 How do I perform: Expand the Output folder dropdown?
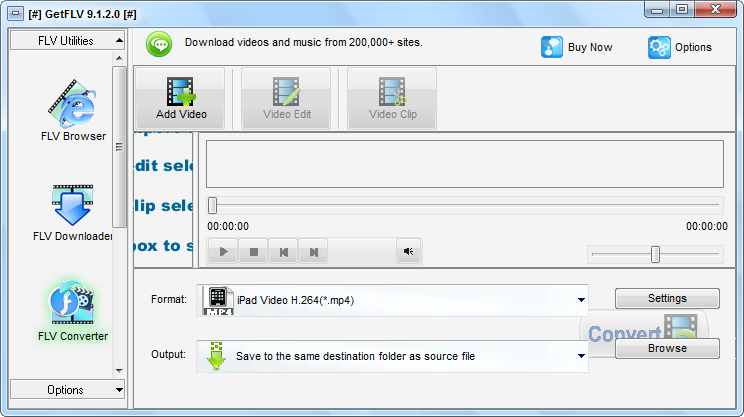click(581, 356)
